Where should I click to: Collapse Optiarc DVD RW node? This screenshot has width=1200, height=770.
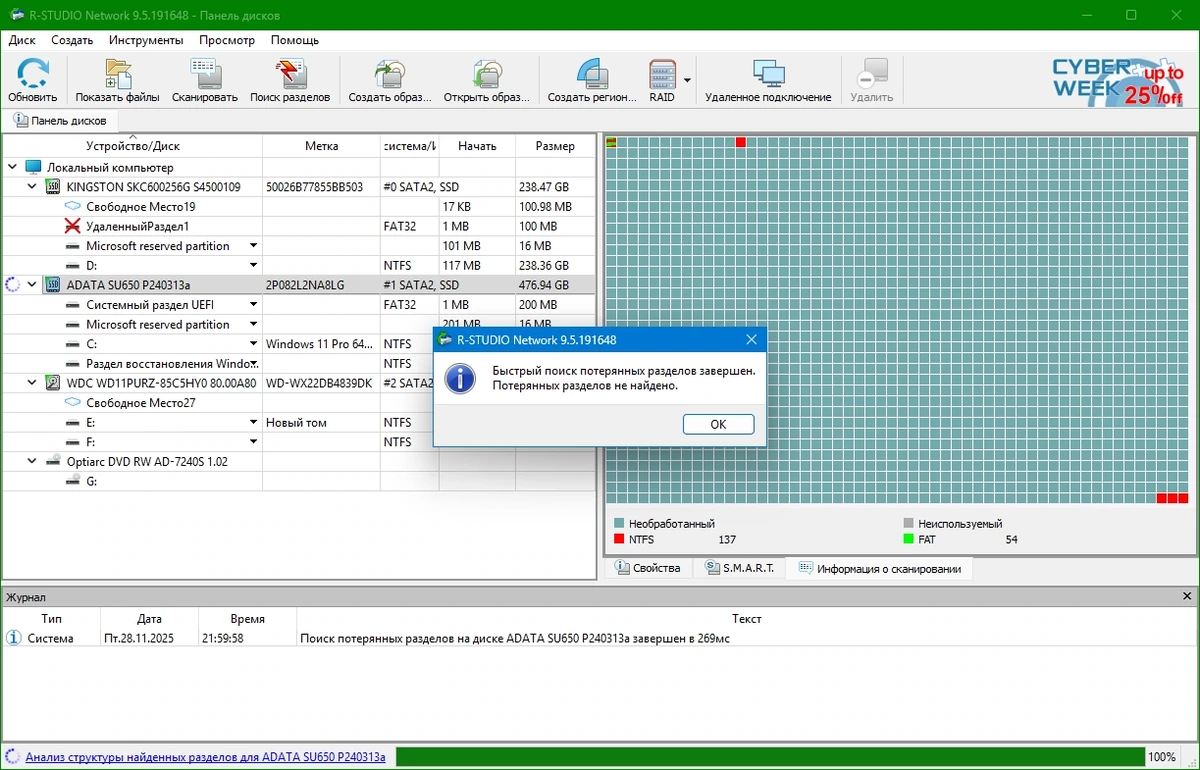(x=33, y=462)
